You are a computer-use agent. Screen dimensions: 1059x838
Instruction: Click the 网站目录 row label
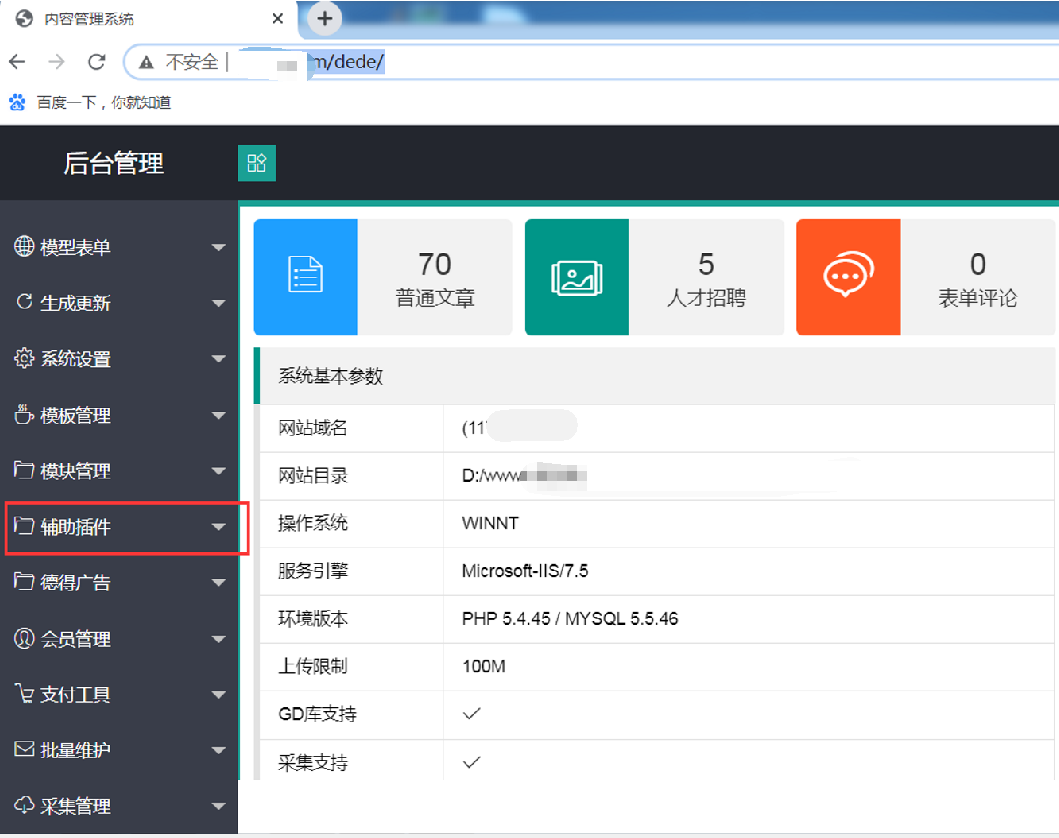pyautogui.click(x=313, y=475)
